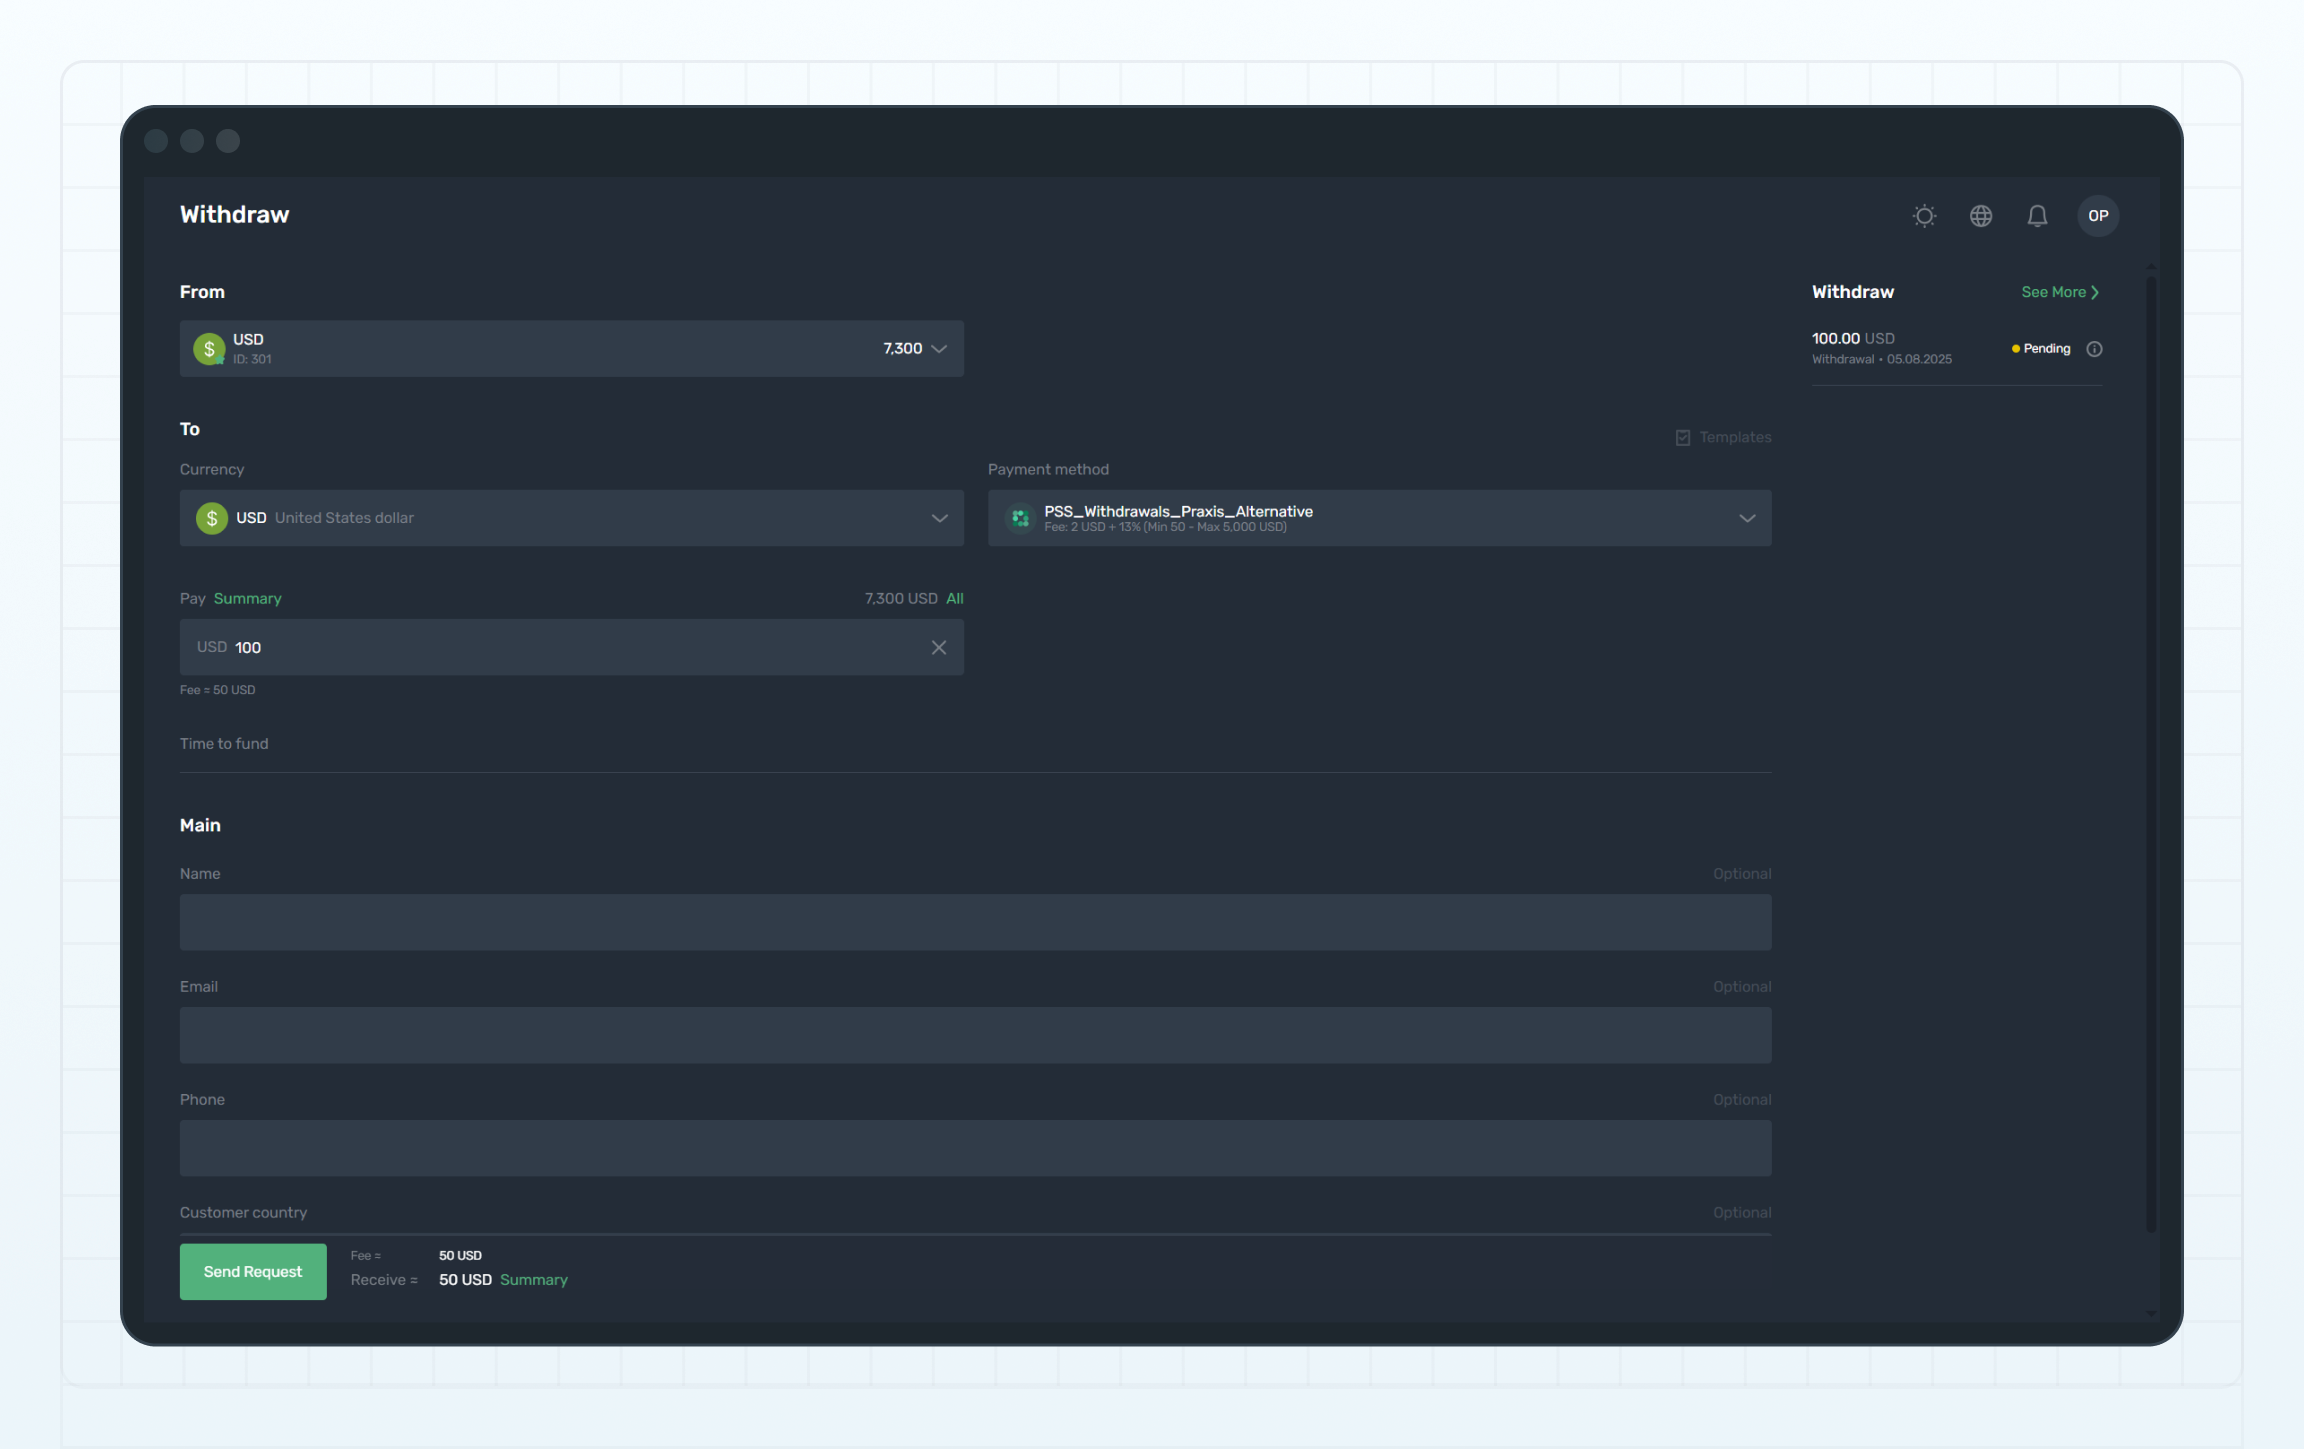
Task: Open the Payment method dropdown
Action: click(1746, 518)
